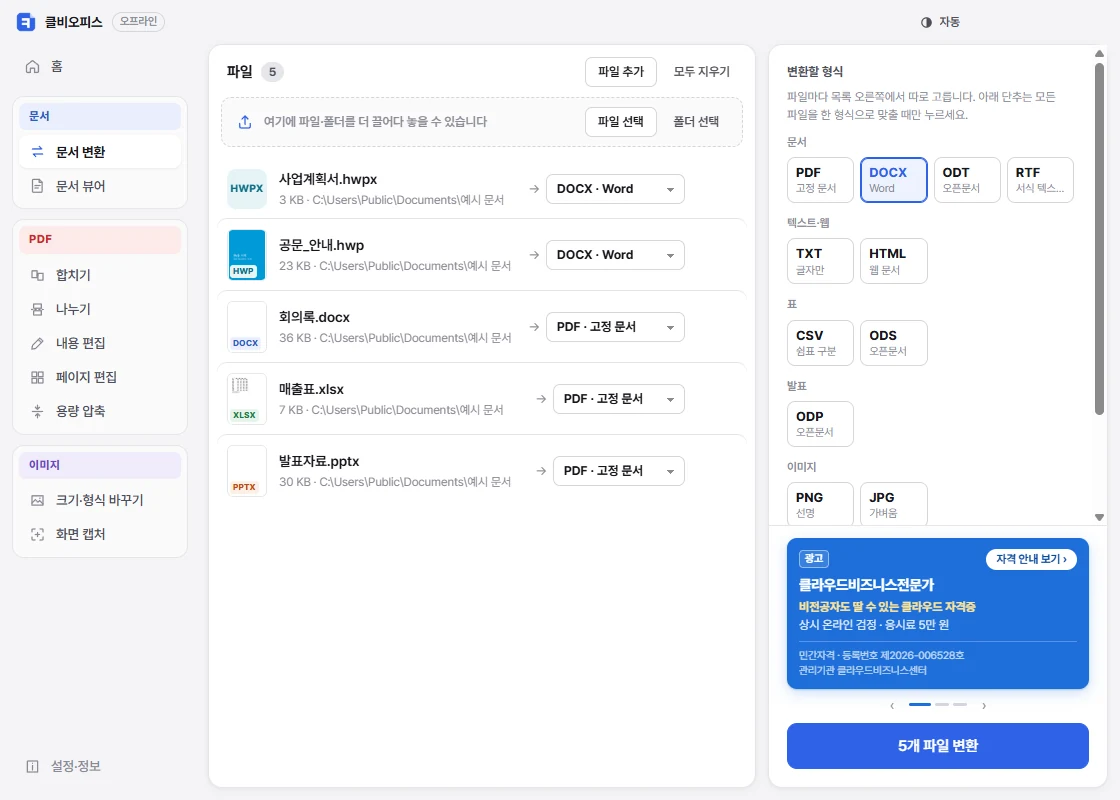Open PDF 나누기 tool

click(99, 309)
